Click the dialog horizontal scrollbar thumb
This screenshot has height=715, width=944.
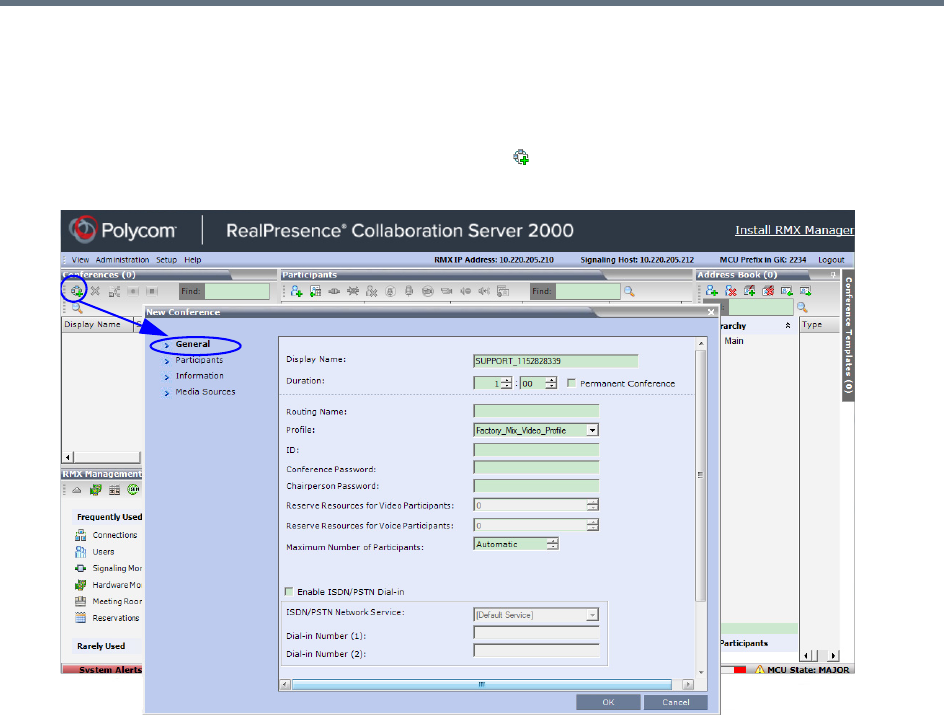[x=482, y=684]
